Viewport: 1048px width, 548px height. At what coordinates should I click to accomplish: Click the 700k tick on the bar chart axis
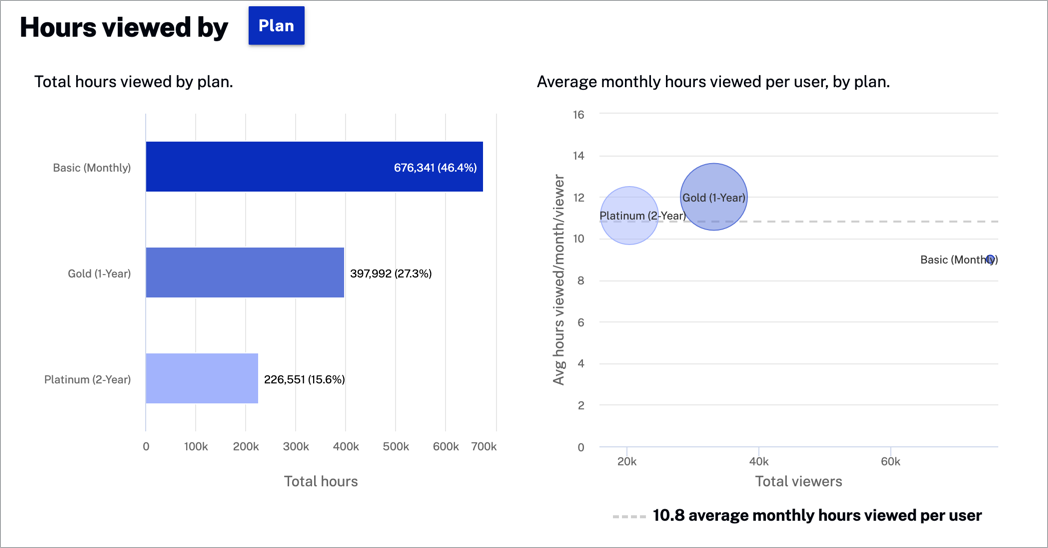[x=483, y=446]
